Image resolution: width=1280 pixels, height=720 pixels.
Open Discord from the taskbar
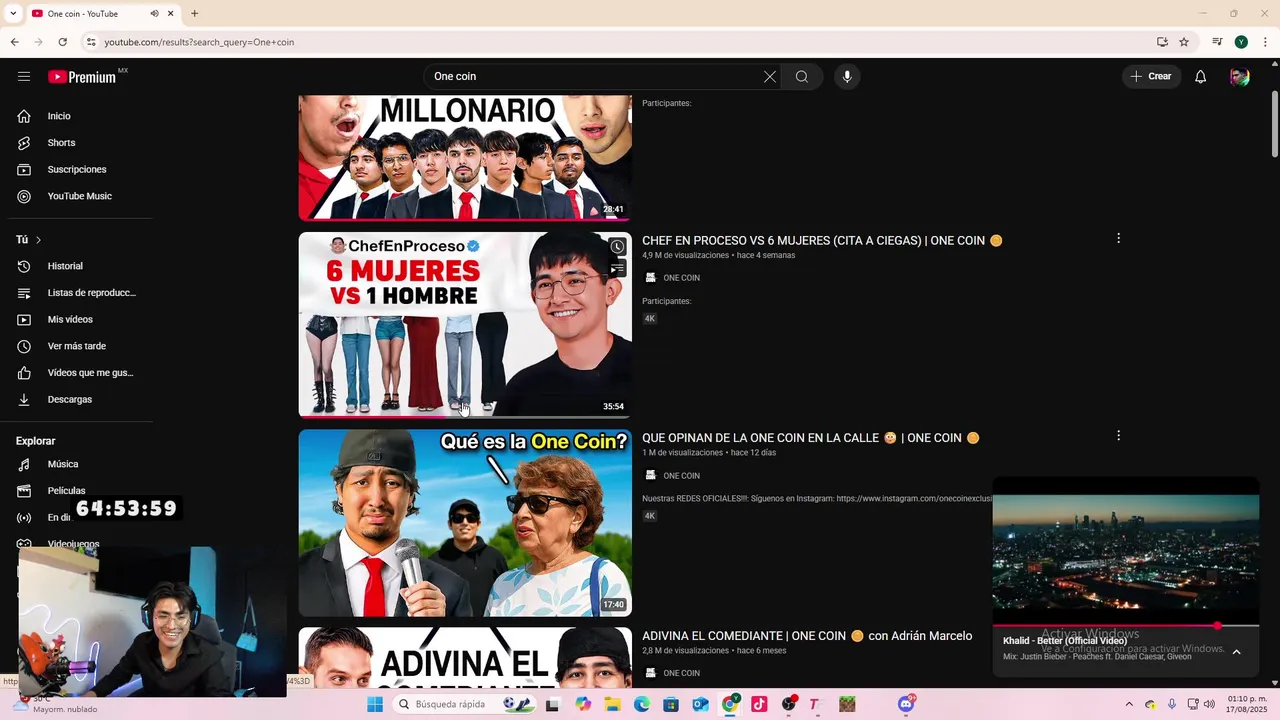pyautogui.click(x=906, y=704)
